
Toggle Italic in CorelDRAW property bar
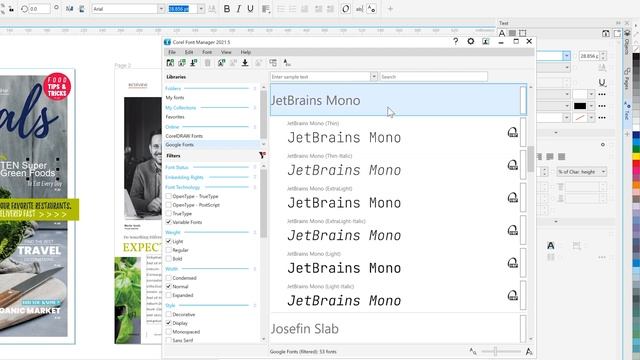(x=238, y=9)
